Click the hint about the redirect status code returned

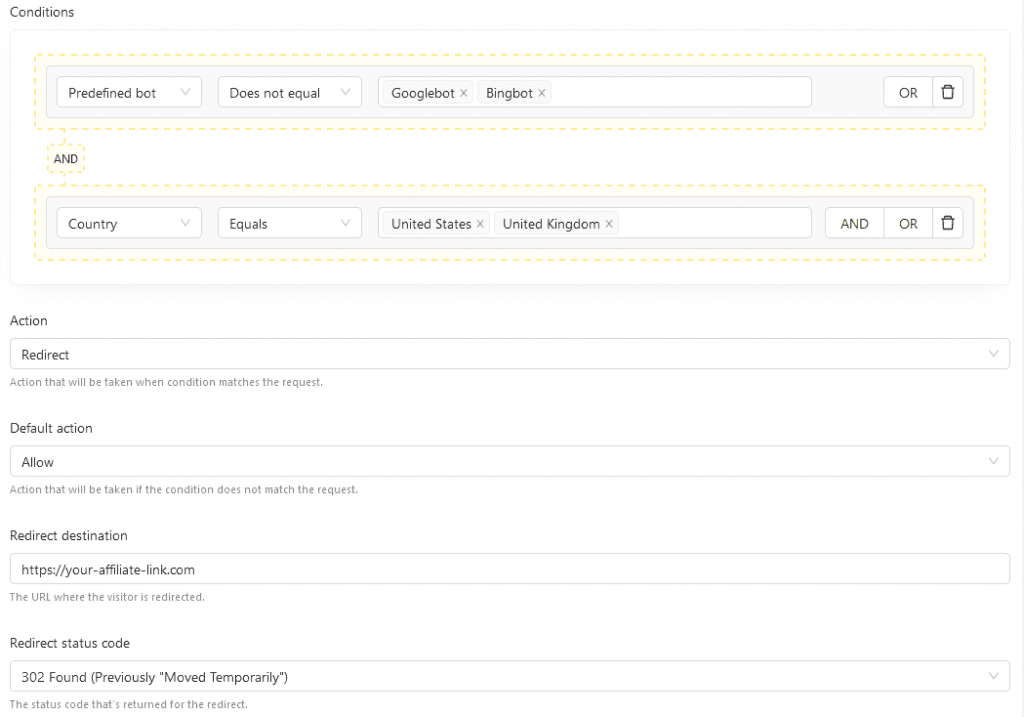point(129,704)
